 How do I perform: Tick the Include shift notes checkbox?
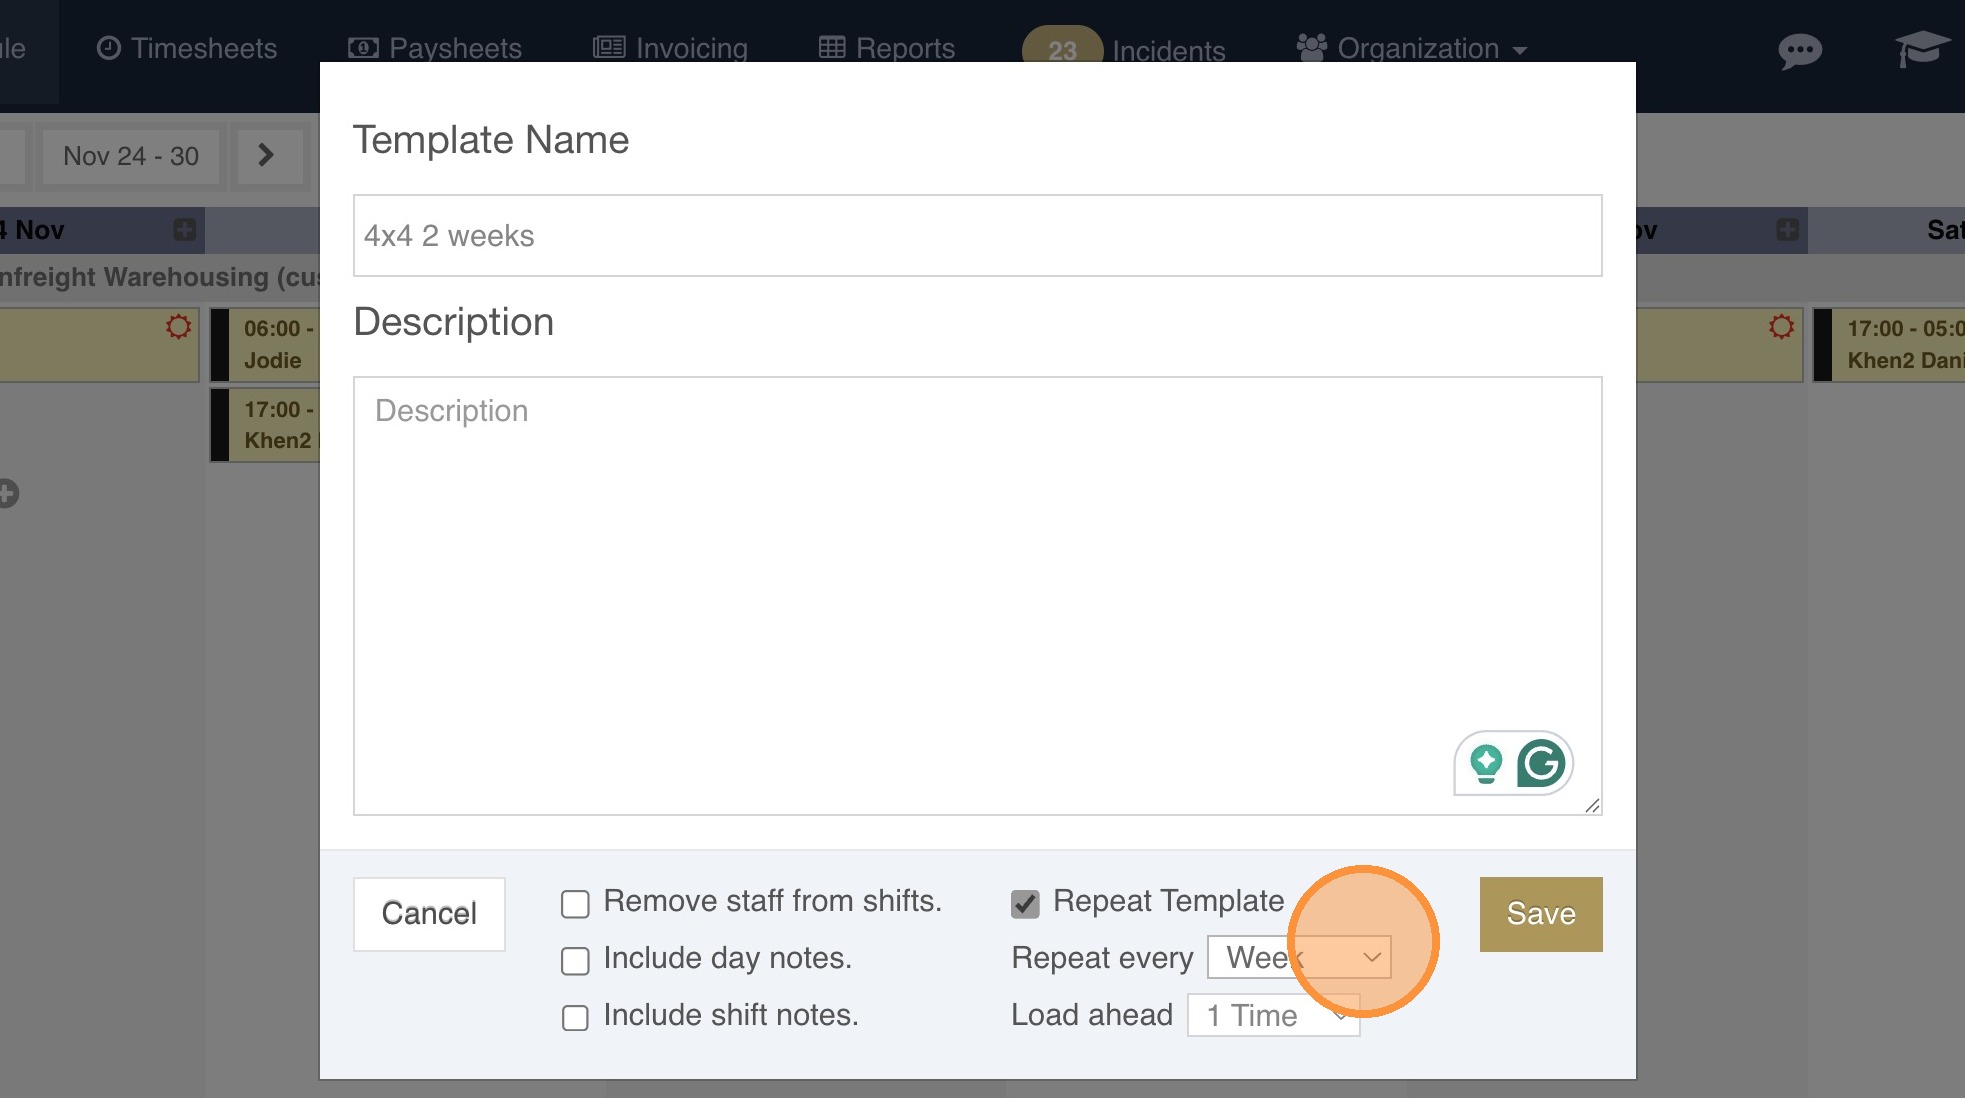575,1018
